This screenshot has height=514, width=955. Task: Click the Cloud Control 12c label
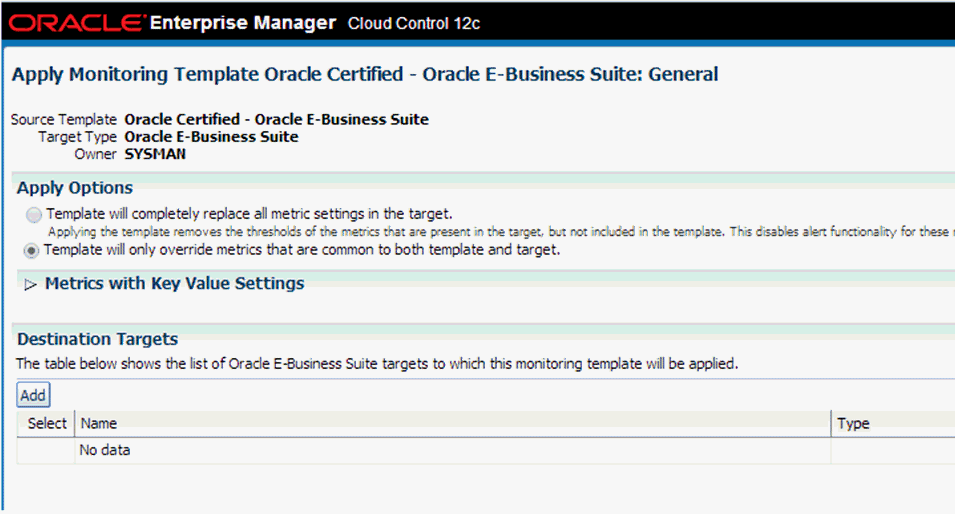(x=414, y=24)
